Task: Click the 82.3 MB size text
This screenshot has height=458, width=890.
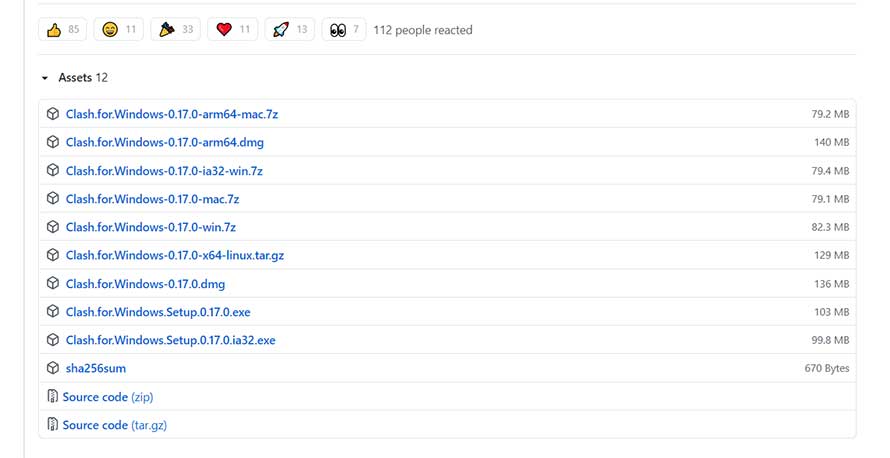Action: point(830,227)
